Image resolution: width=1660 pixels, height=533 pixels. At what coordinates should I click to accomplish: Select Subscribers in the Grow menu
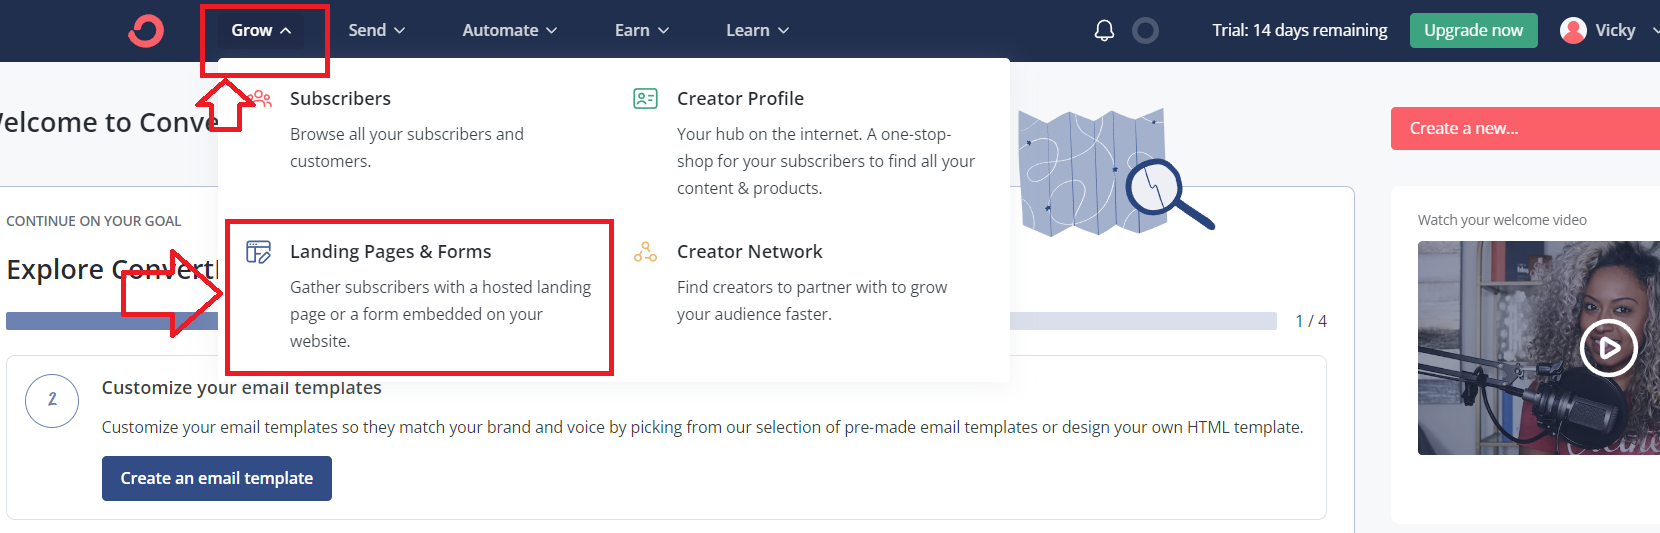pos(340,98)
